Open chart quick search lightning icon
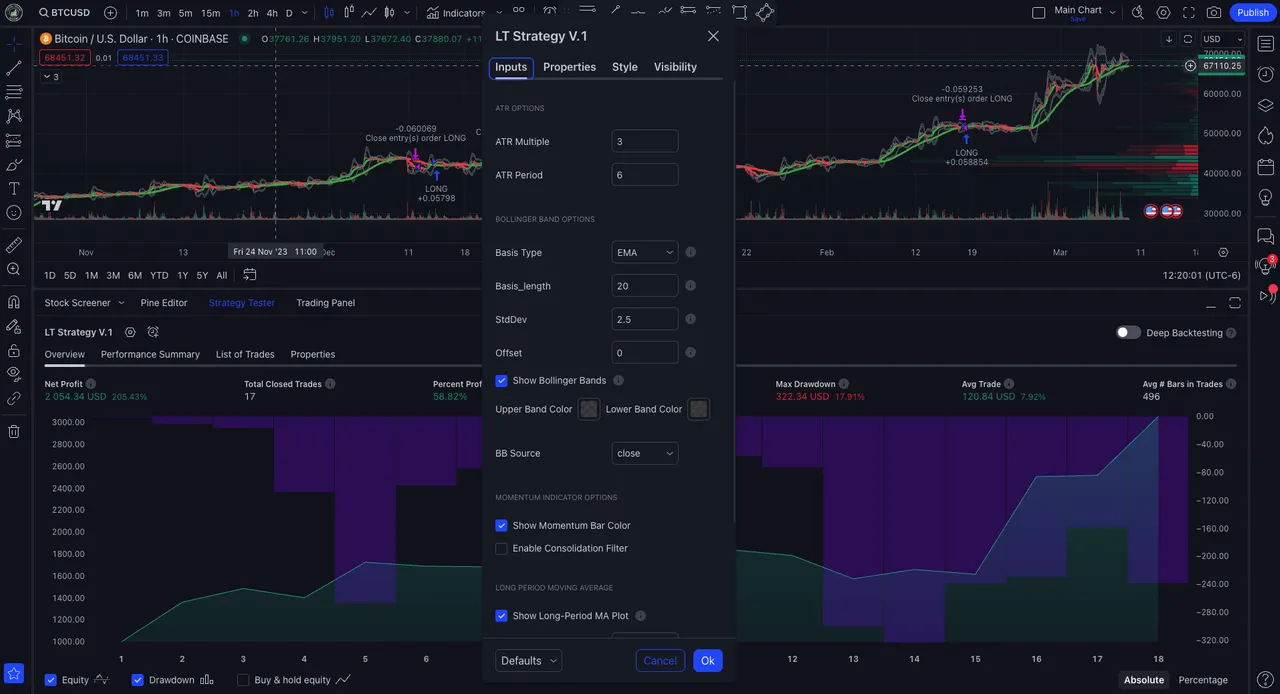The height and width of the screenshot is (694, 1280). pyautogui.click(x=1138, y=13)
